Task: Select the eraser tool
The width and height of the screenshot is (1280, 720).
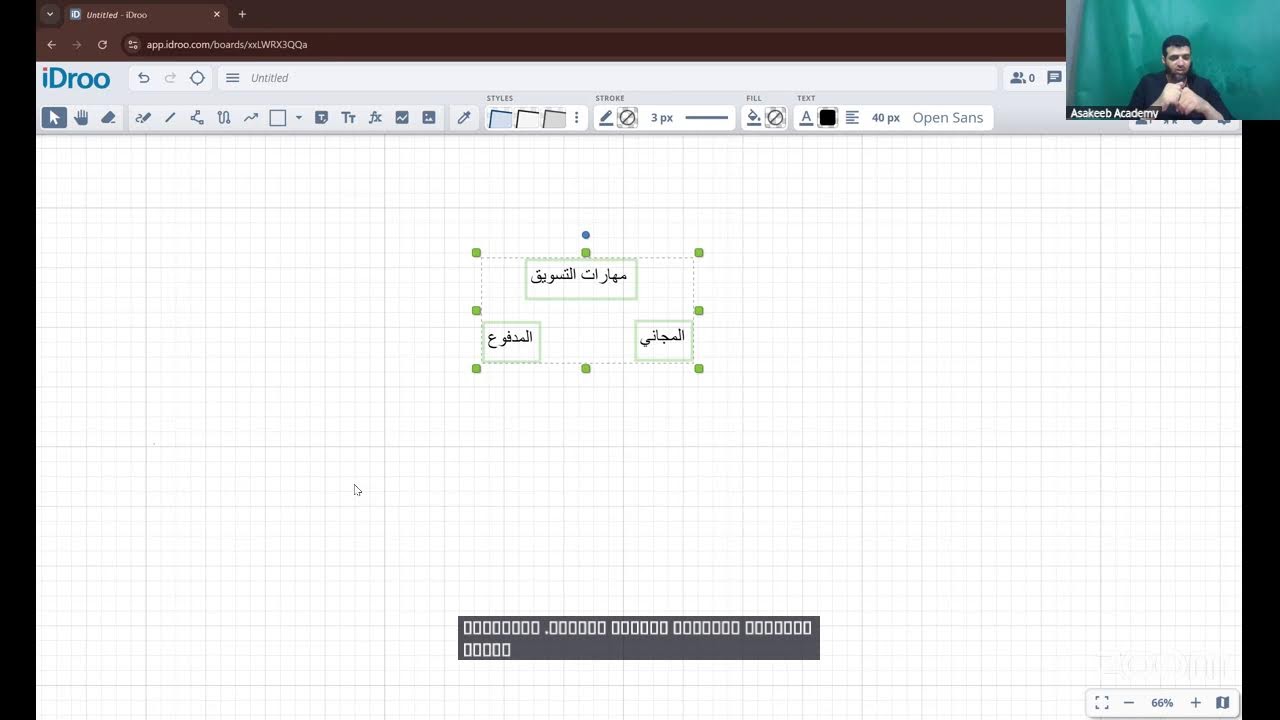Action: click(x=108, y=117)
